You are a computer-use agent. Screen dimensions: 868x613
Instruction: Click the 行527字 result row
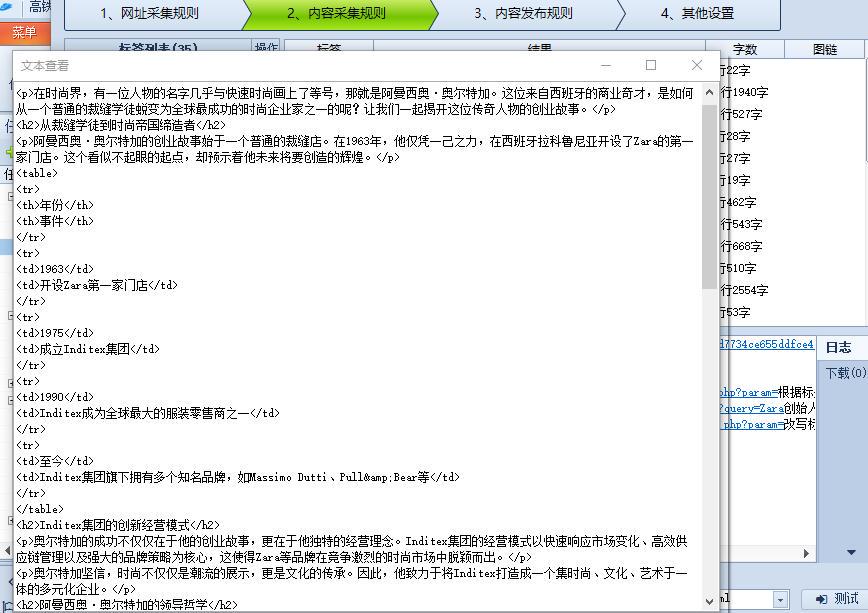pyautogui.click(x=741, y=114)
